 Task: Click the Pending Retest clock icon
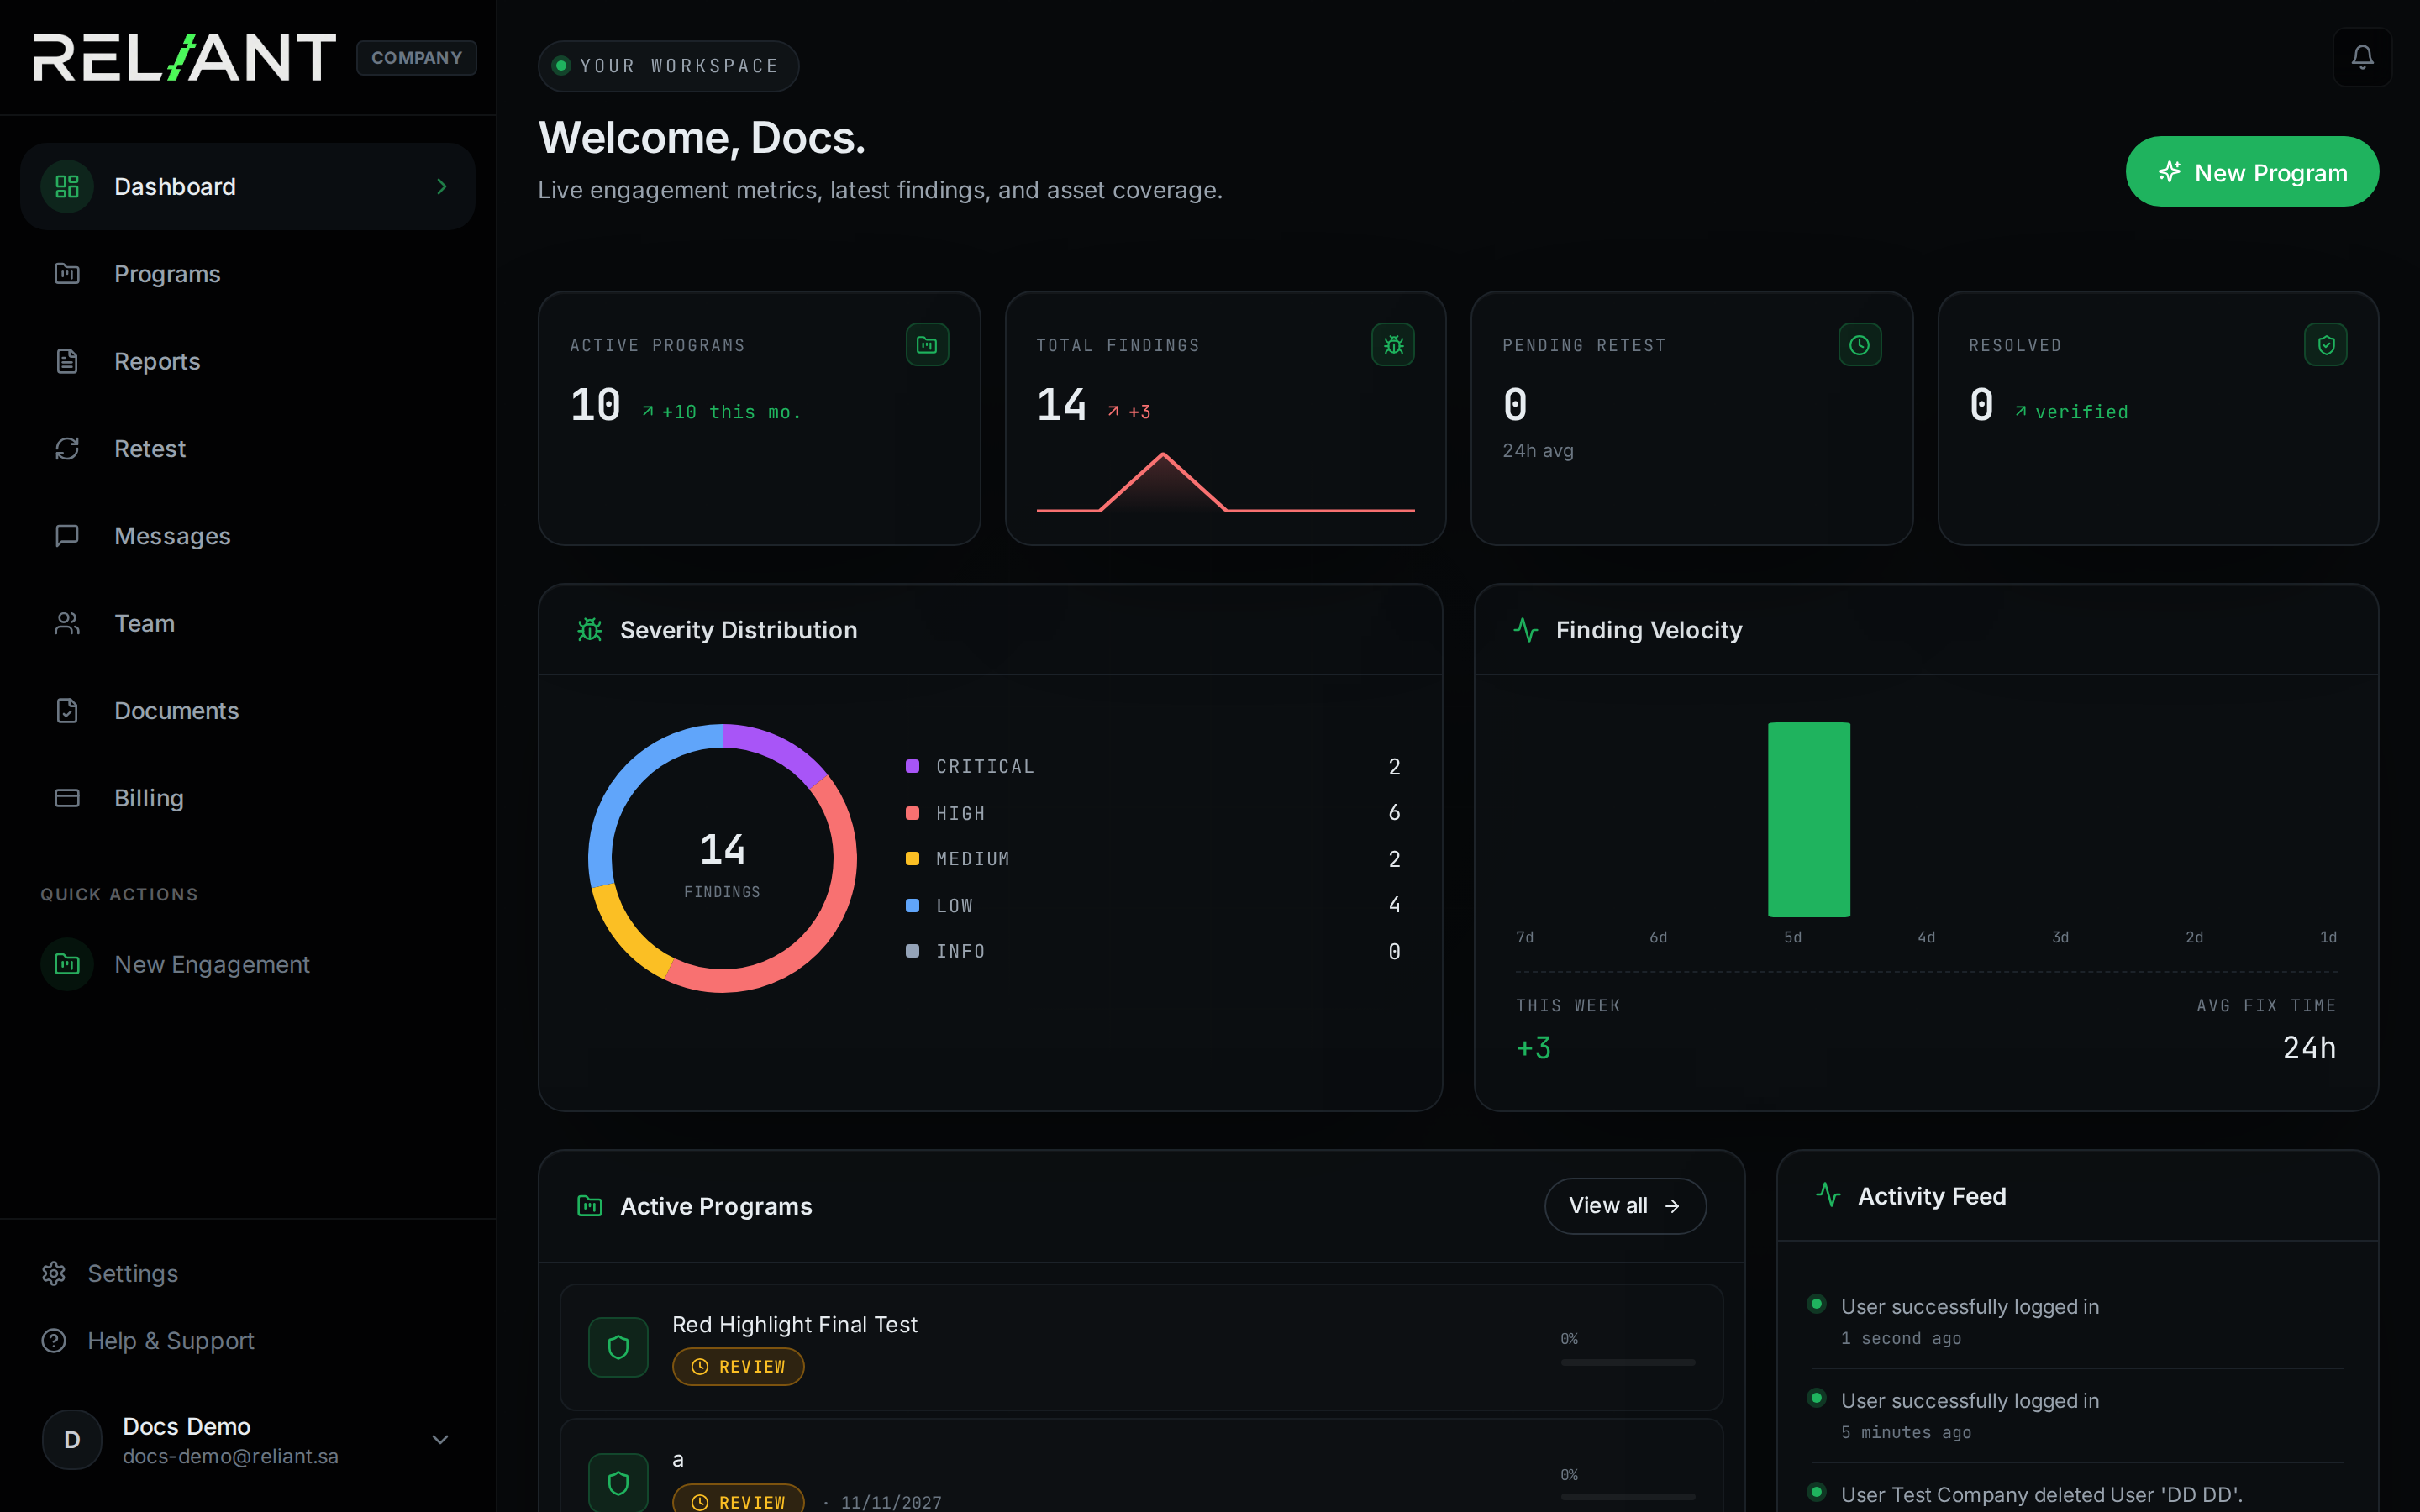(1860, 345)
